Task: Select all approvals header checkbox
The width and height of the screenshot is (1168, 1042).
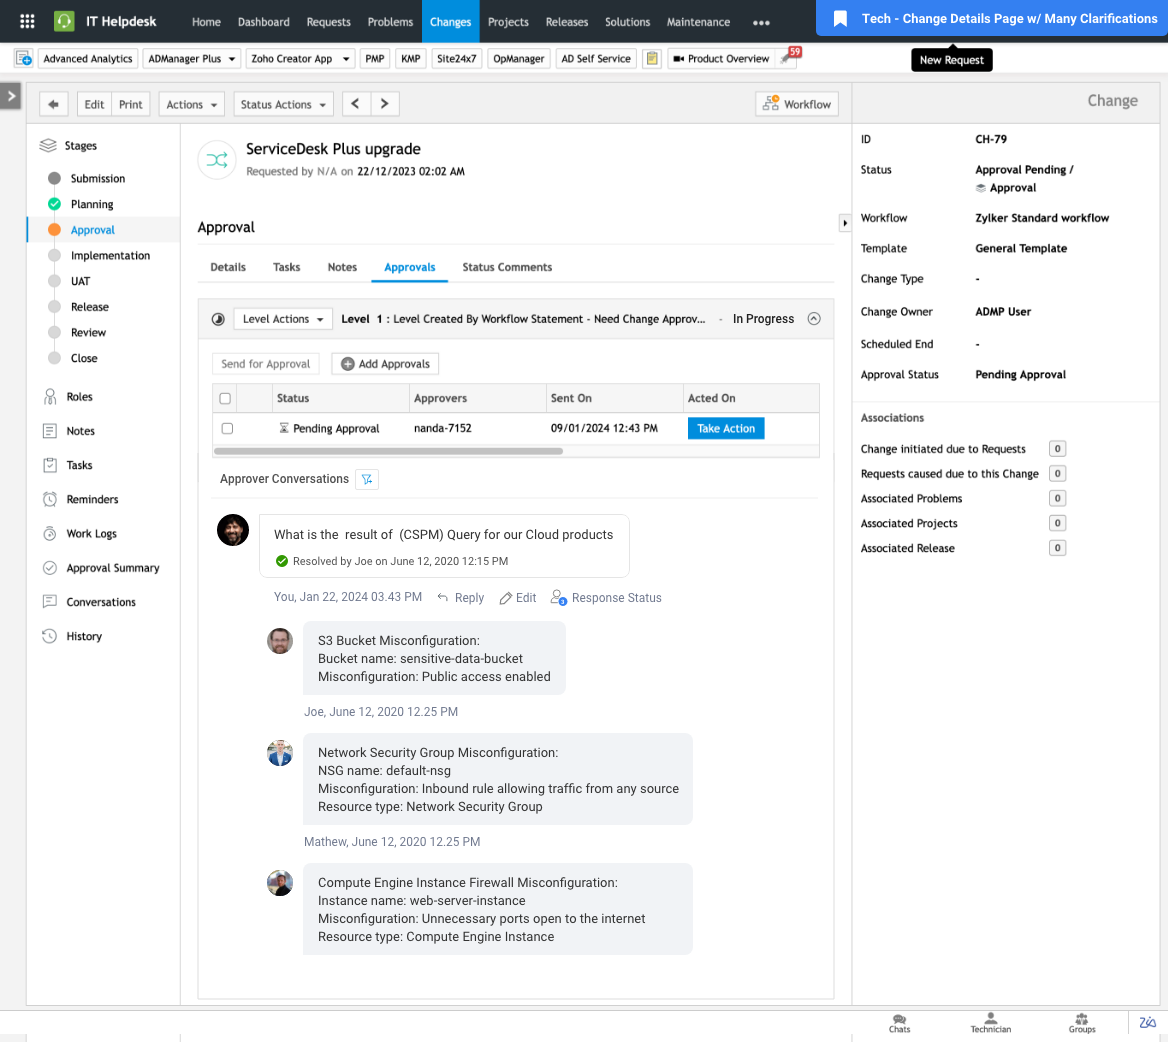Action: (x=225, y=398)
